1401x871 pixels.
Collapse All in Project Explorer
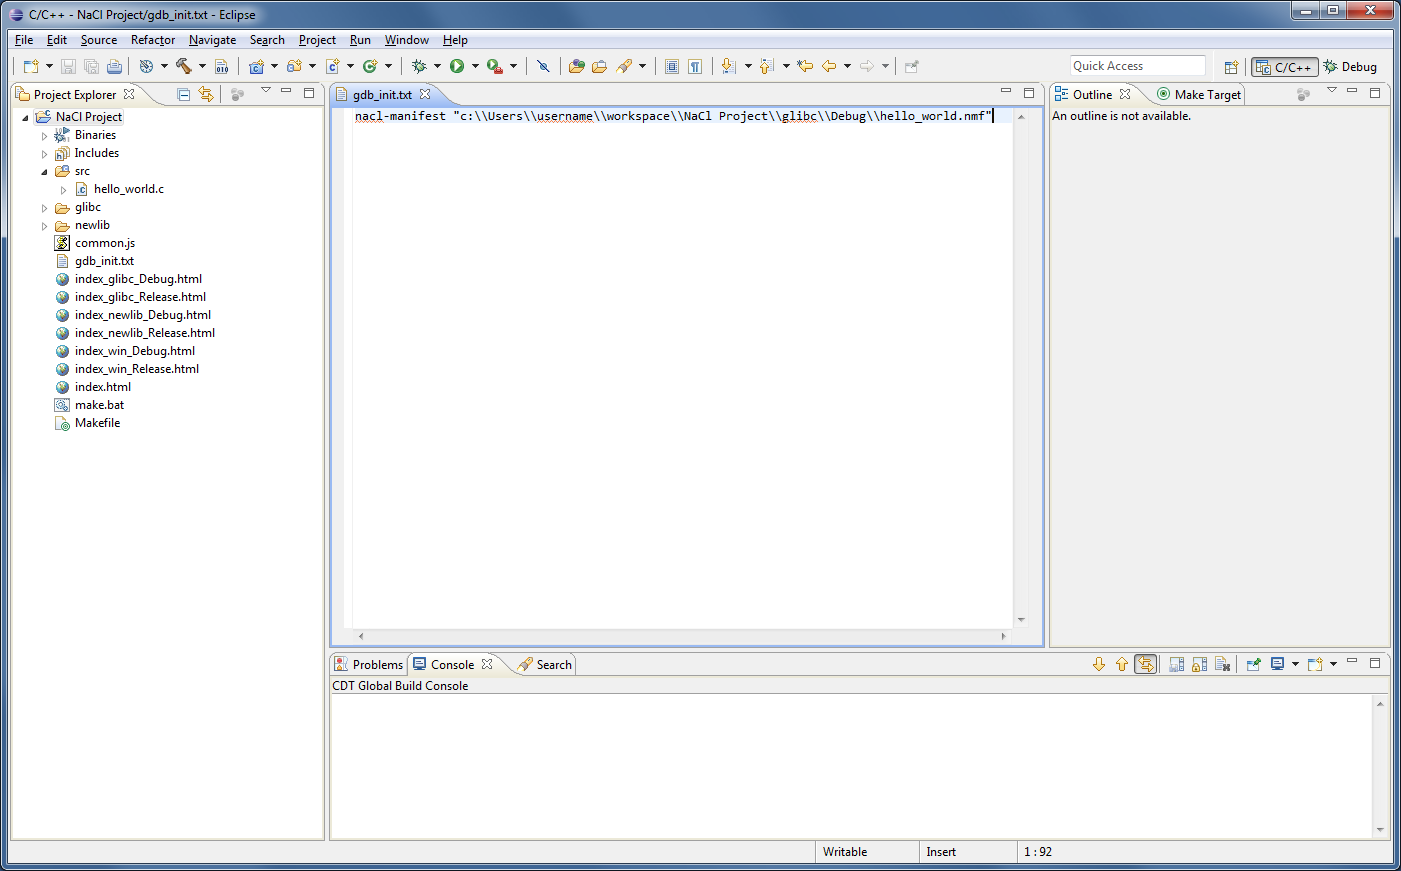click(183, 94)
